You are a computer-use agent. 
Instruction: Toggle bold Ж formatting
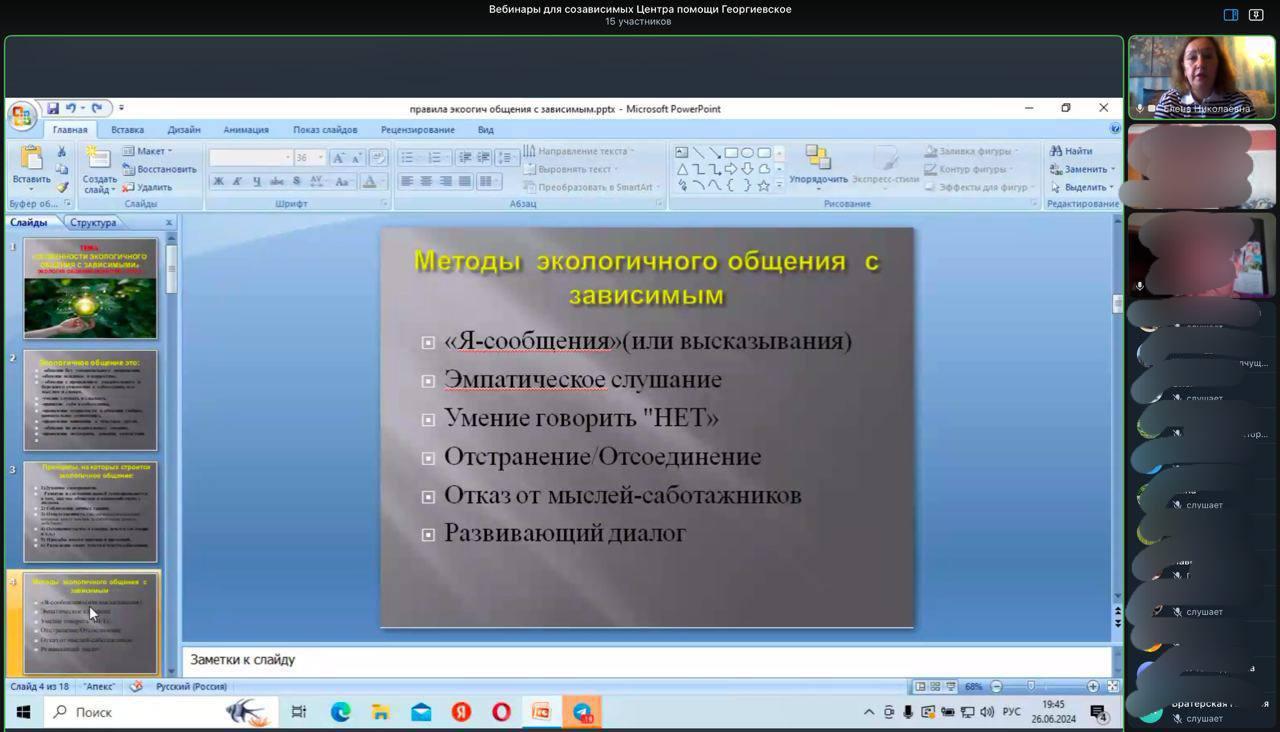(218, 182)
